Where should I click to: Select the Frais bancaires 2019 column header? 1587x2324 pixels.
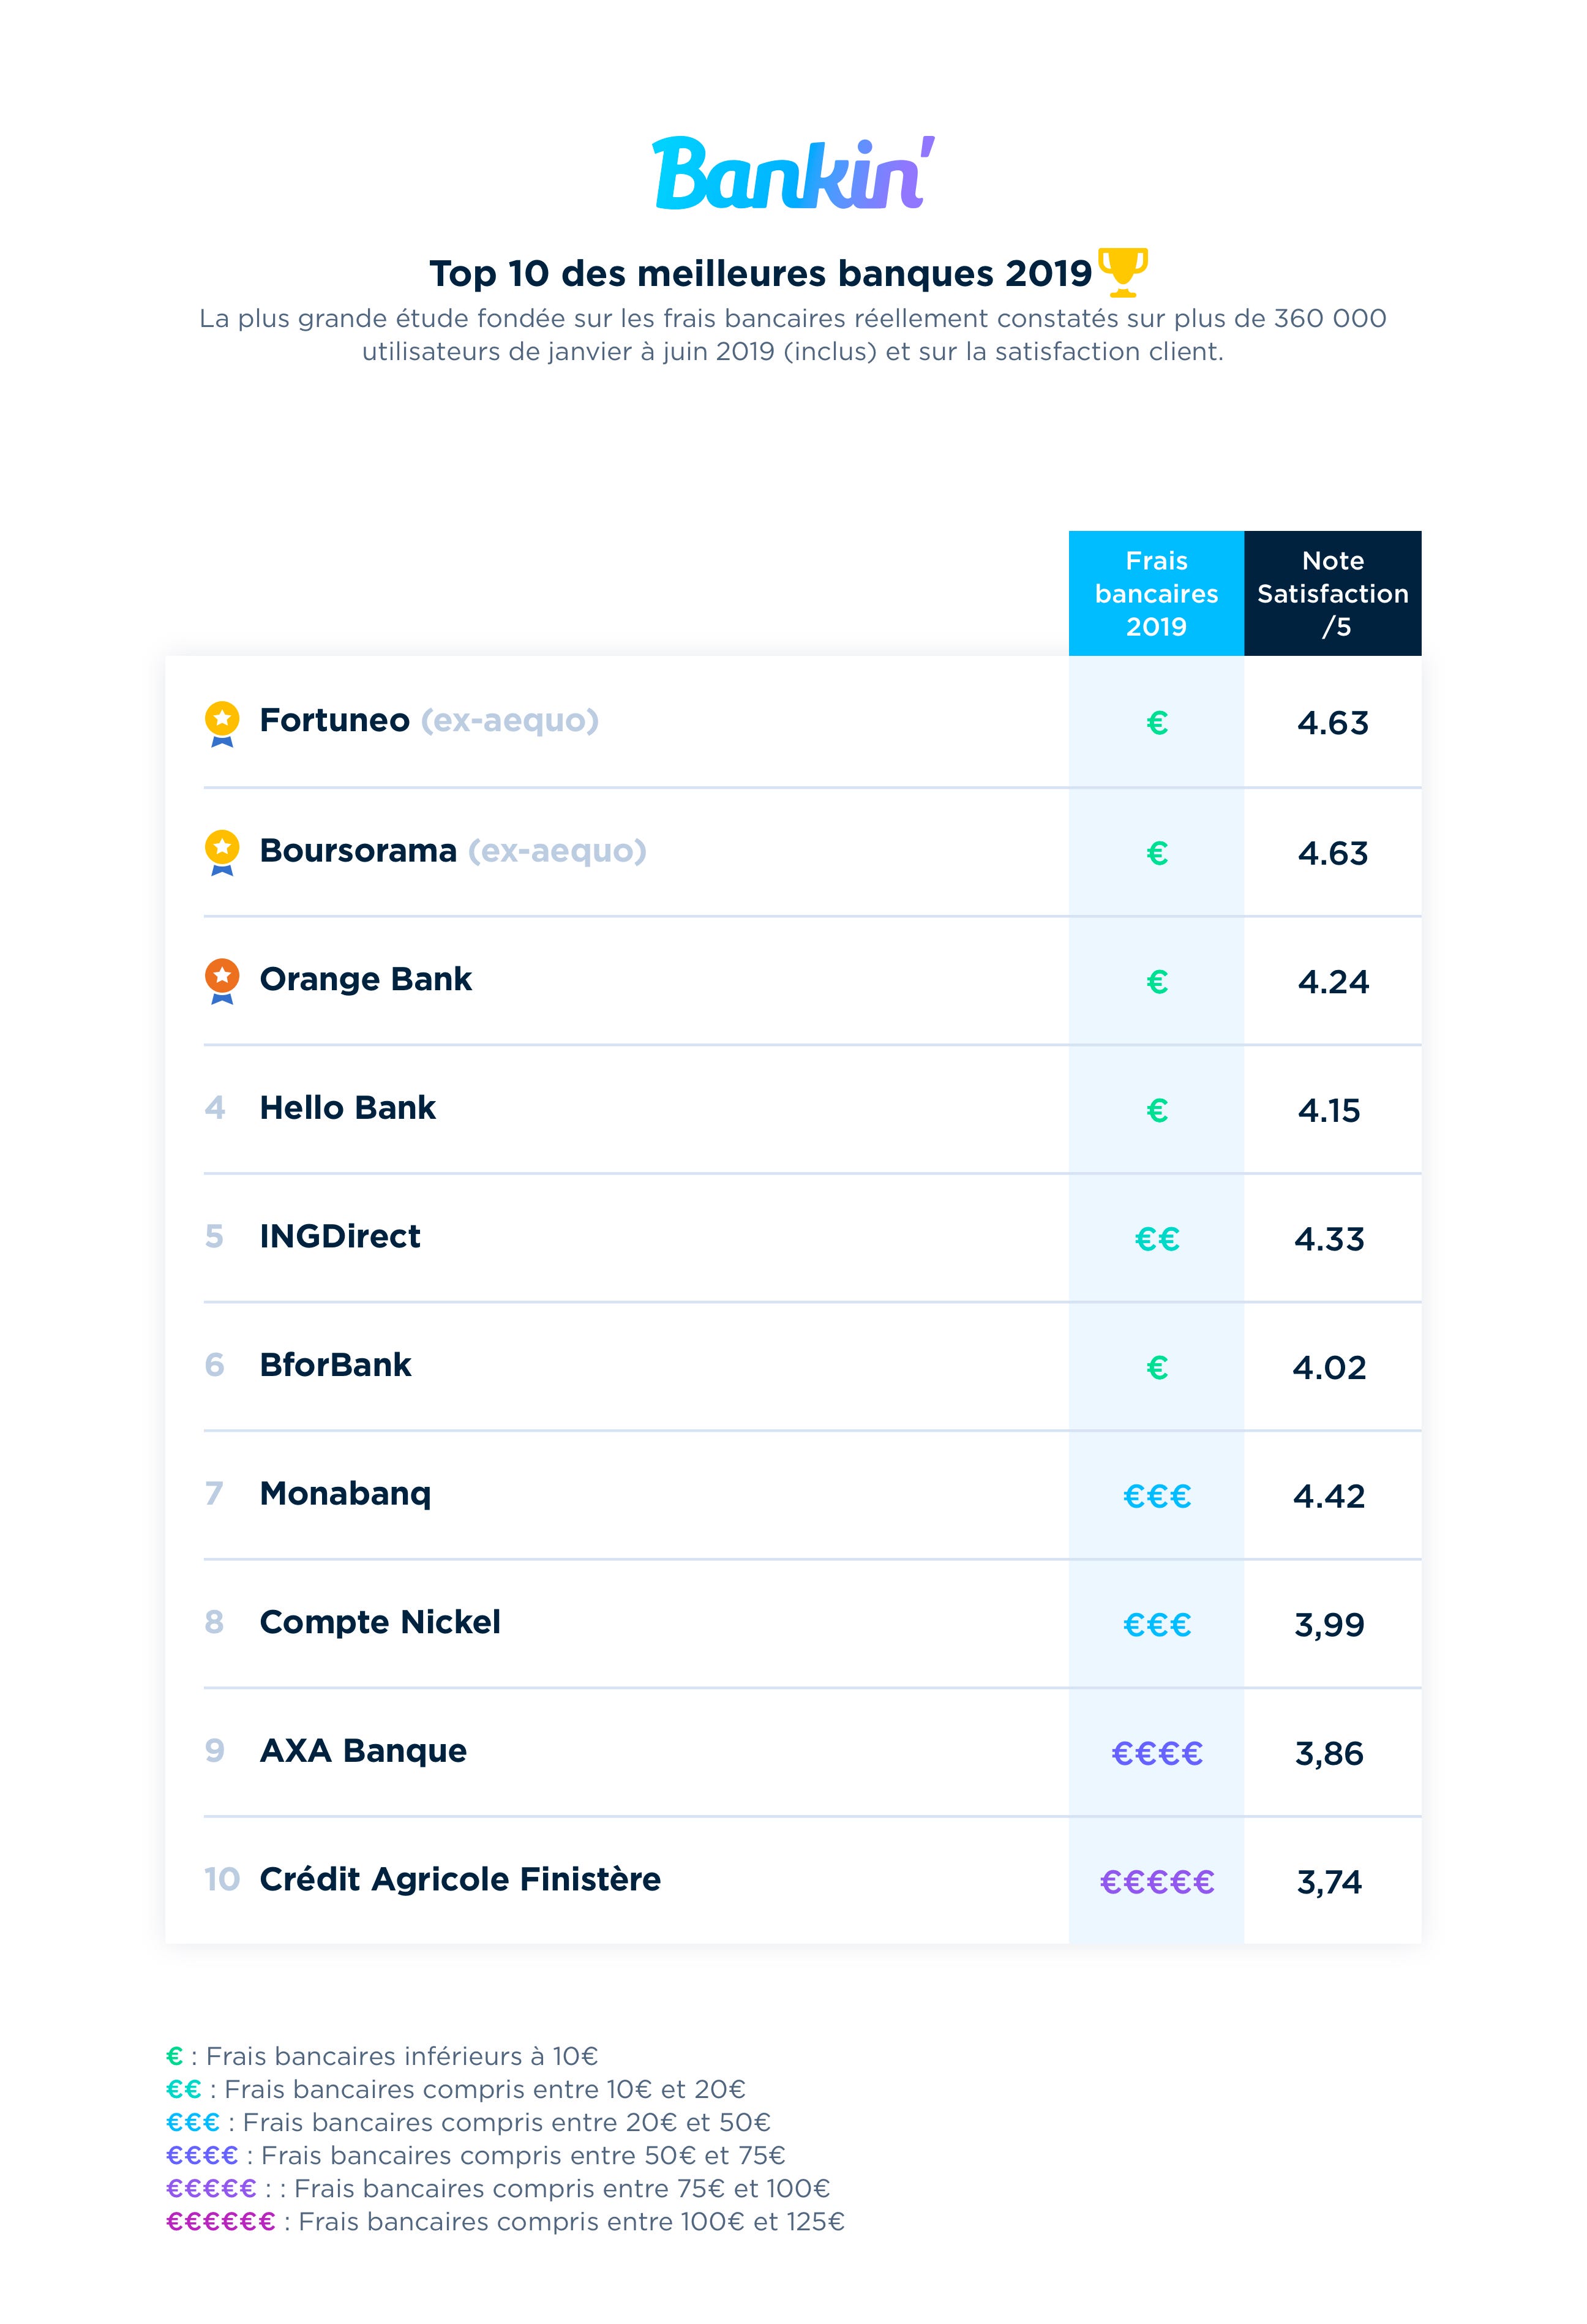(x=1157, y=593)
